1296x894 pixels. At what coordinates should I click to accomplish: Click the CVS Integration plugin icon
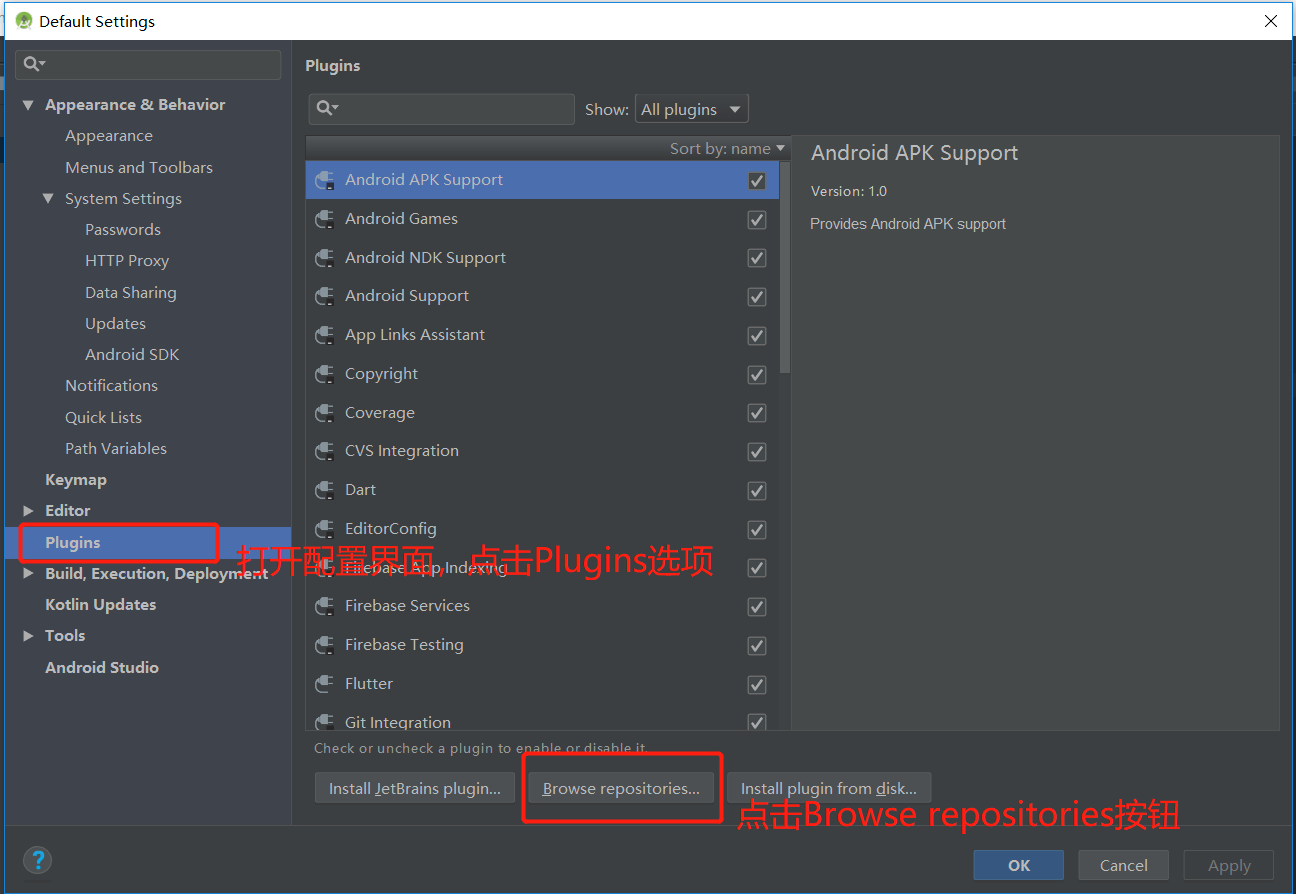tap(324, 451)
